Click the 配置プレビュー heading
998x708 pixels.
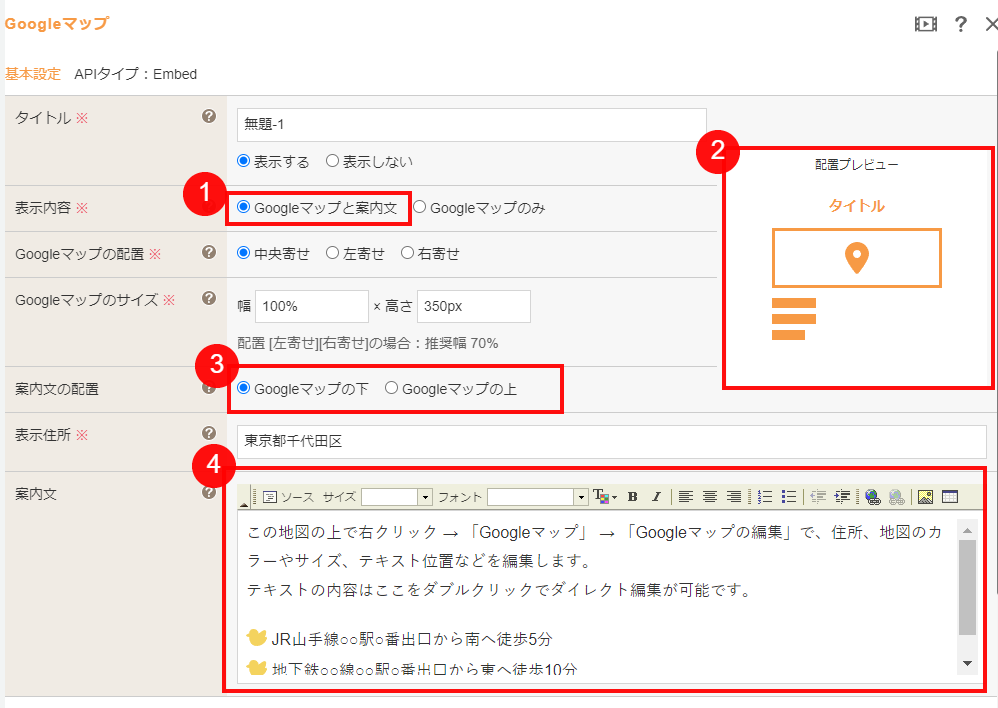click(857, 165)
